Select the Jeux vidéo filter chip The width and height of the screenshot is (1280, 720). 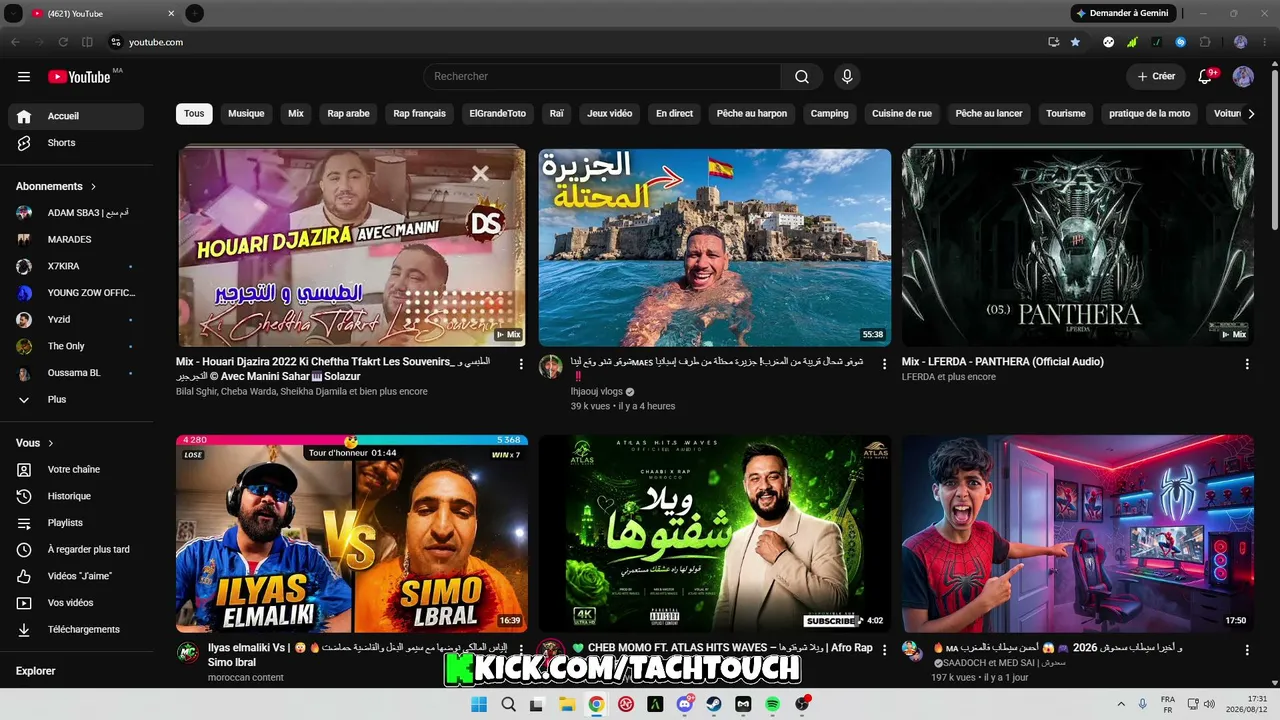click(x=610, y=114)
